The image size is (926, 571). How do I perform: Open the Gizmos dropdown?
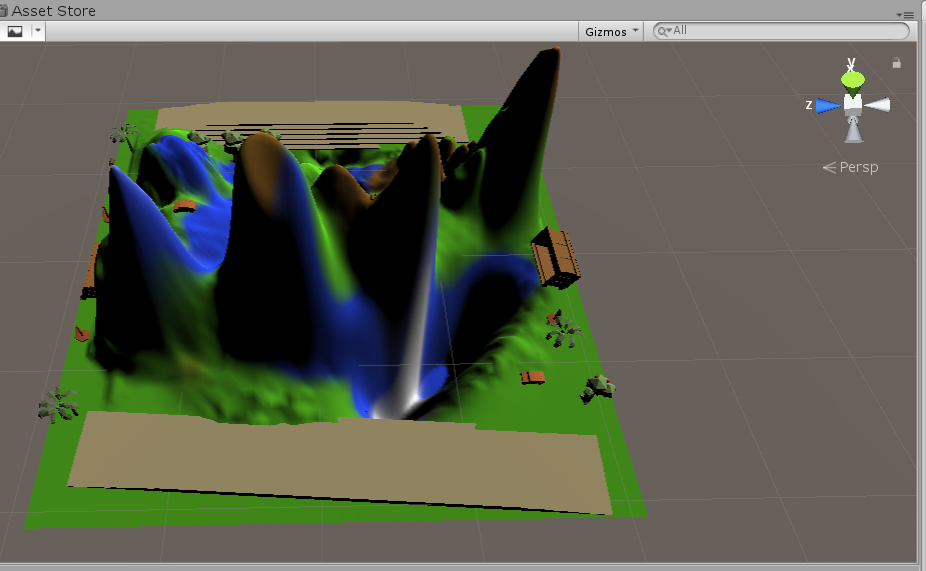pos(611,31)
